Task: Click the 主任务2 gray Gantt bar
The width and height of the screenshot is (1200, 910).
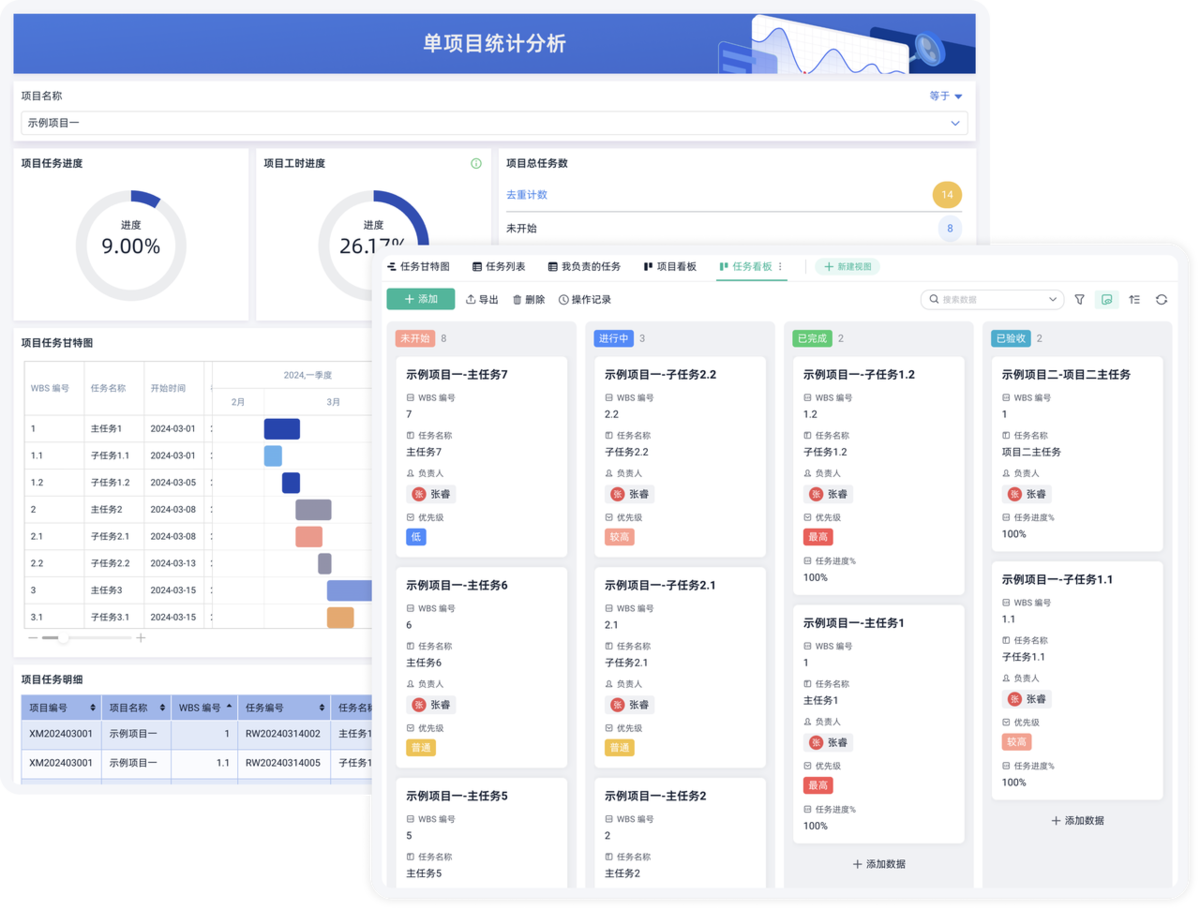Action: coord(313,510)
